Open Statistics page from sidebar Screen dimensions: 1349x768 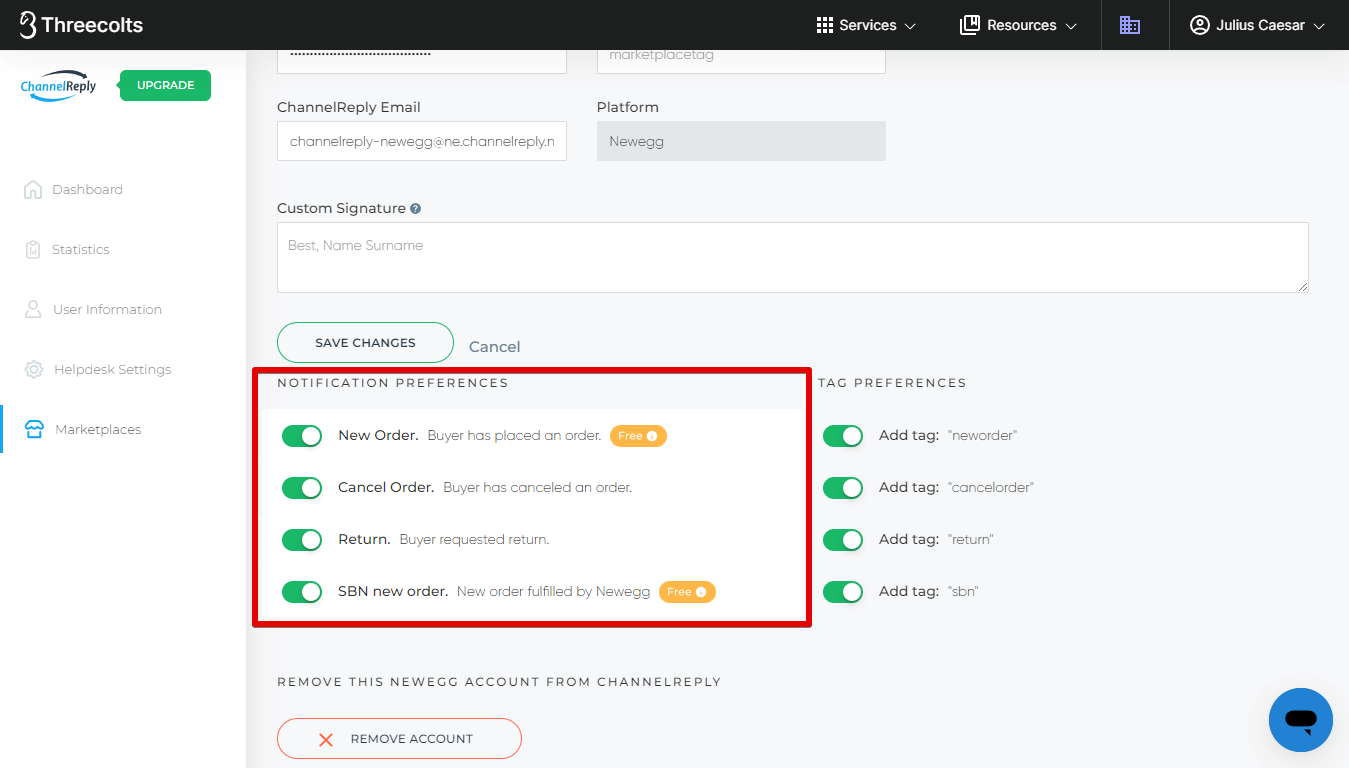80,250
